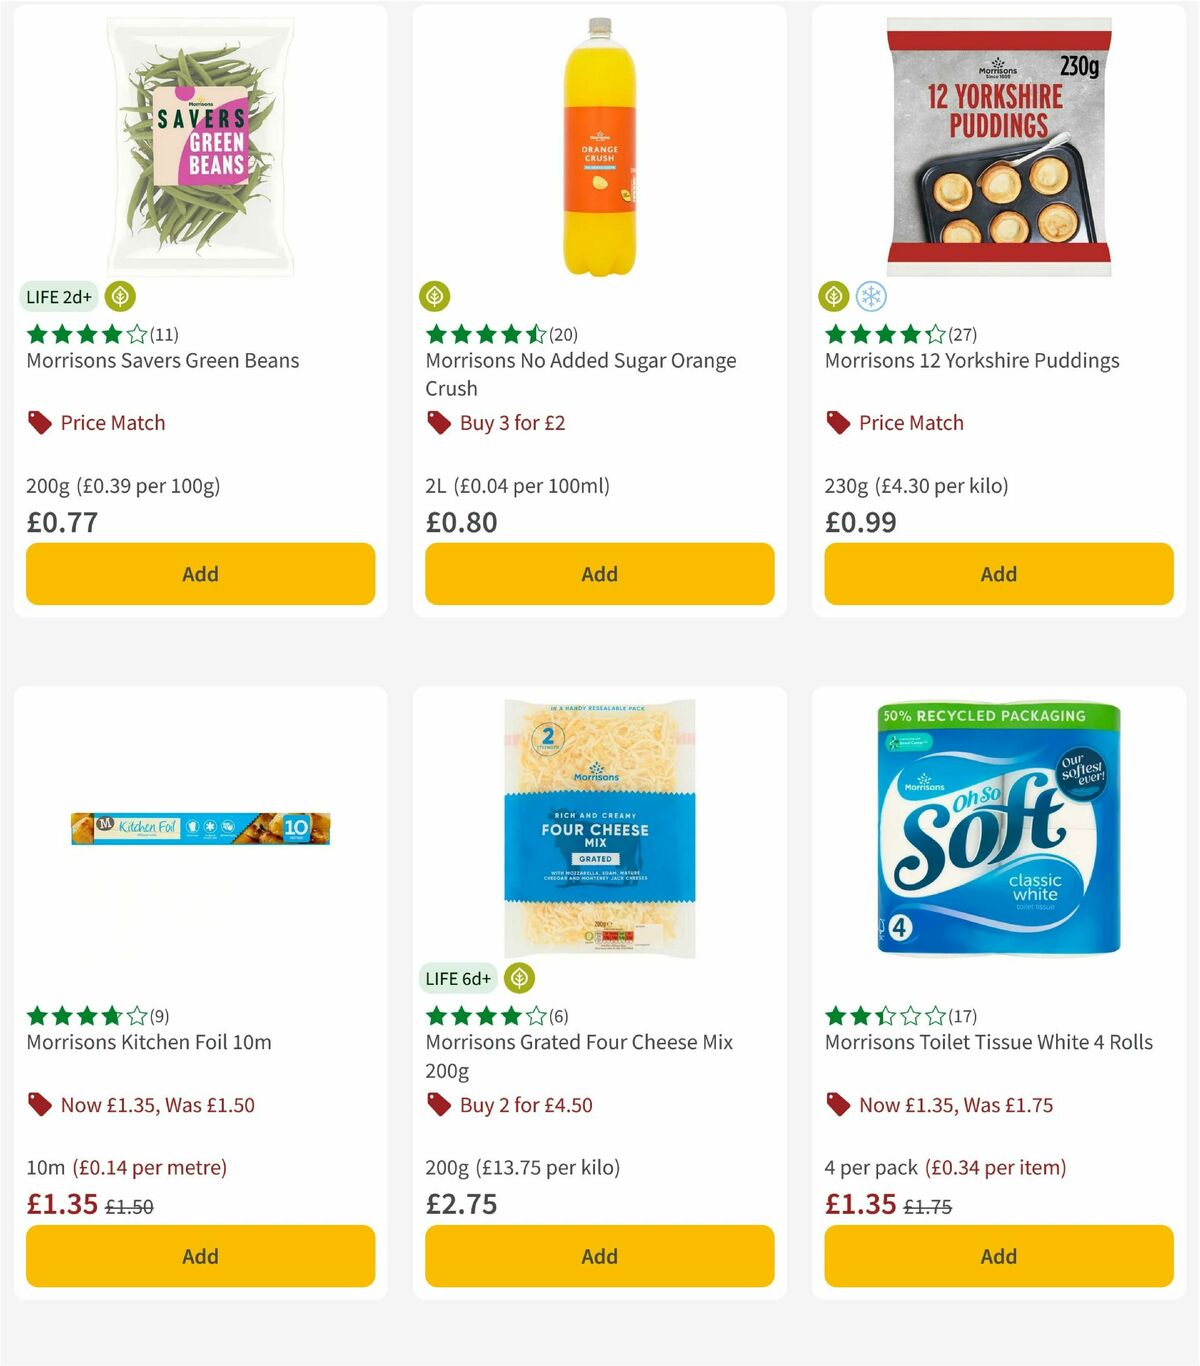Viewport: 1200px width, 1366px height.
Task: Click the offer tag icon on Kitchen Foil deal
Action: [x=38, y=1104]
